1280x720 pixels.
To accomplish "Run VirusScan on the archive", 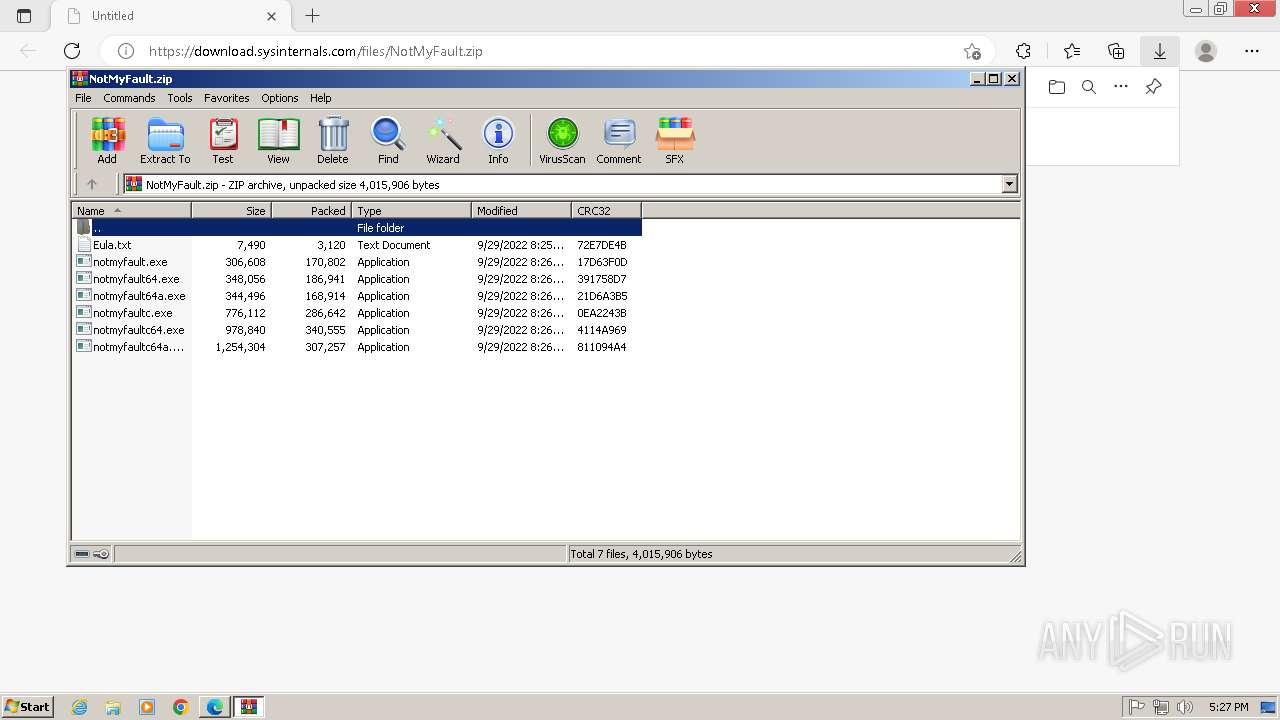I will [562, 140].
